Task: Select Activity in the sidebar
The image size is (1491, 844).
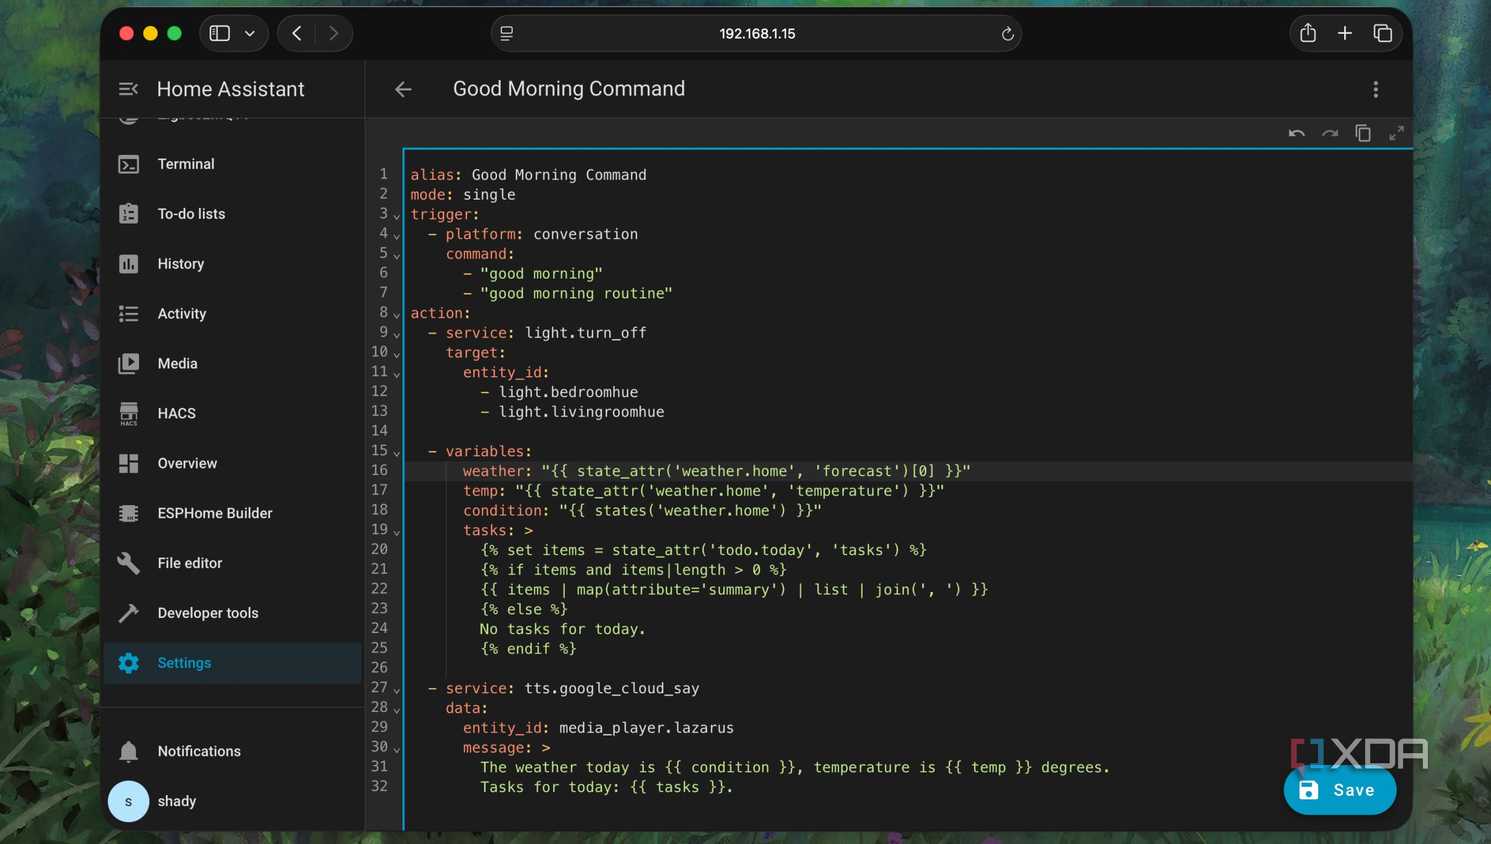Action: (x=232, y=314)
